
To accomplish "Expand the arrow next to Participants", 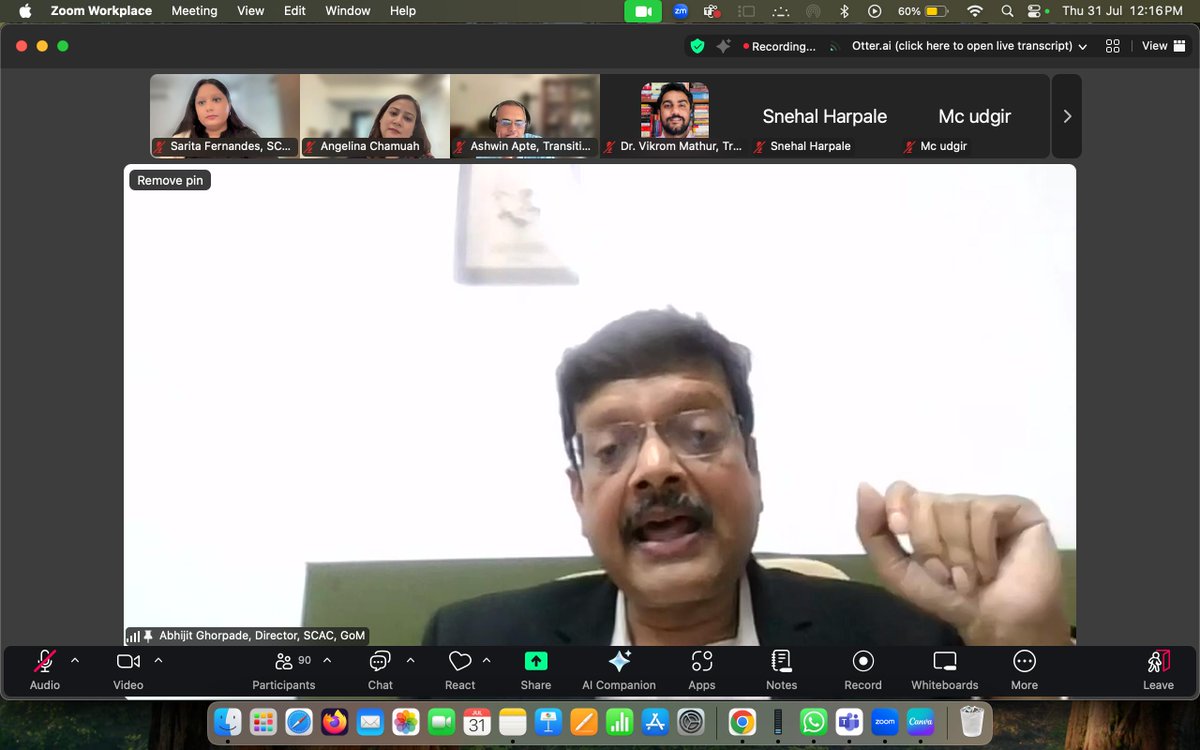I will (x=327, y=660).
